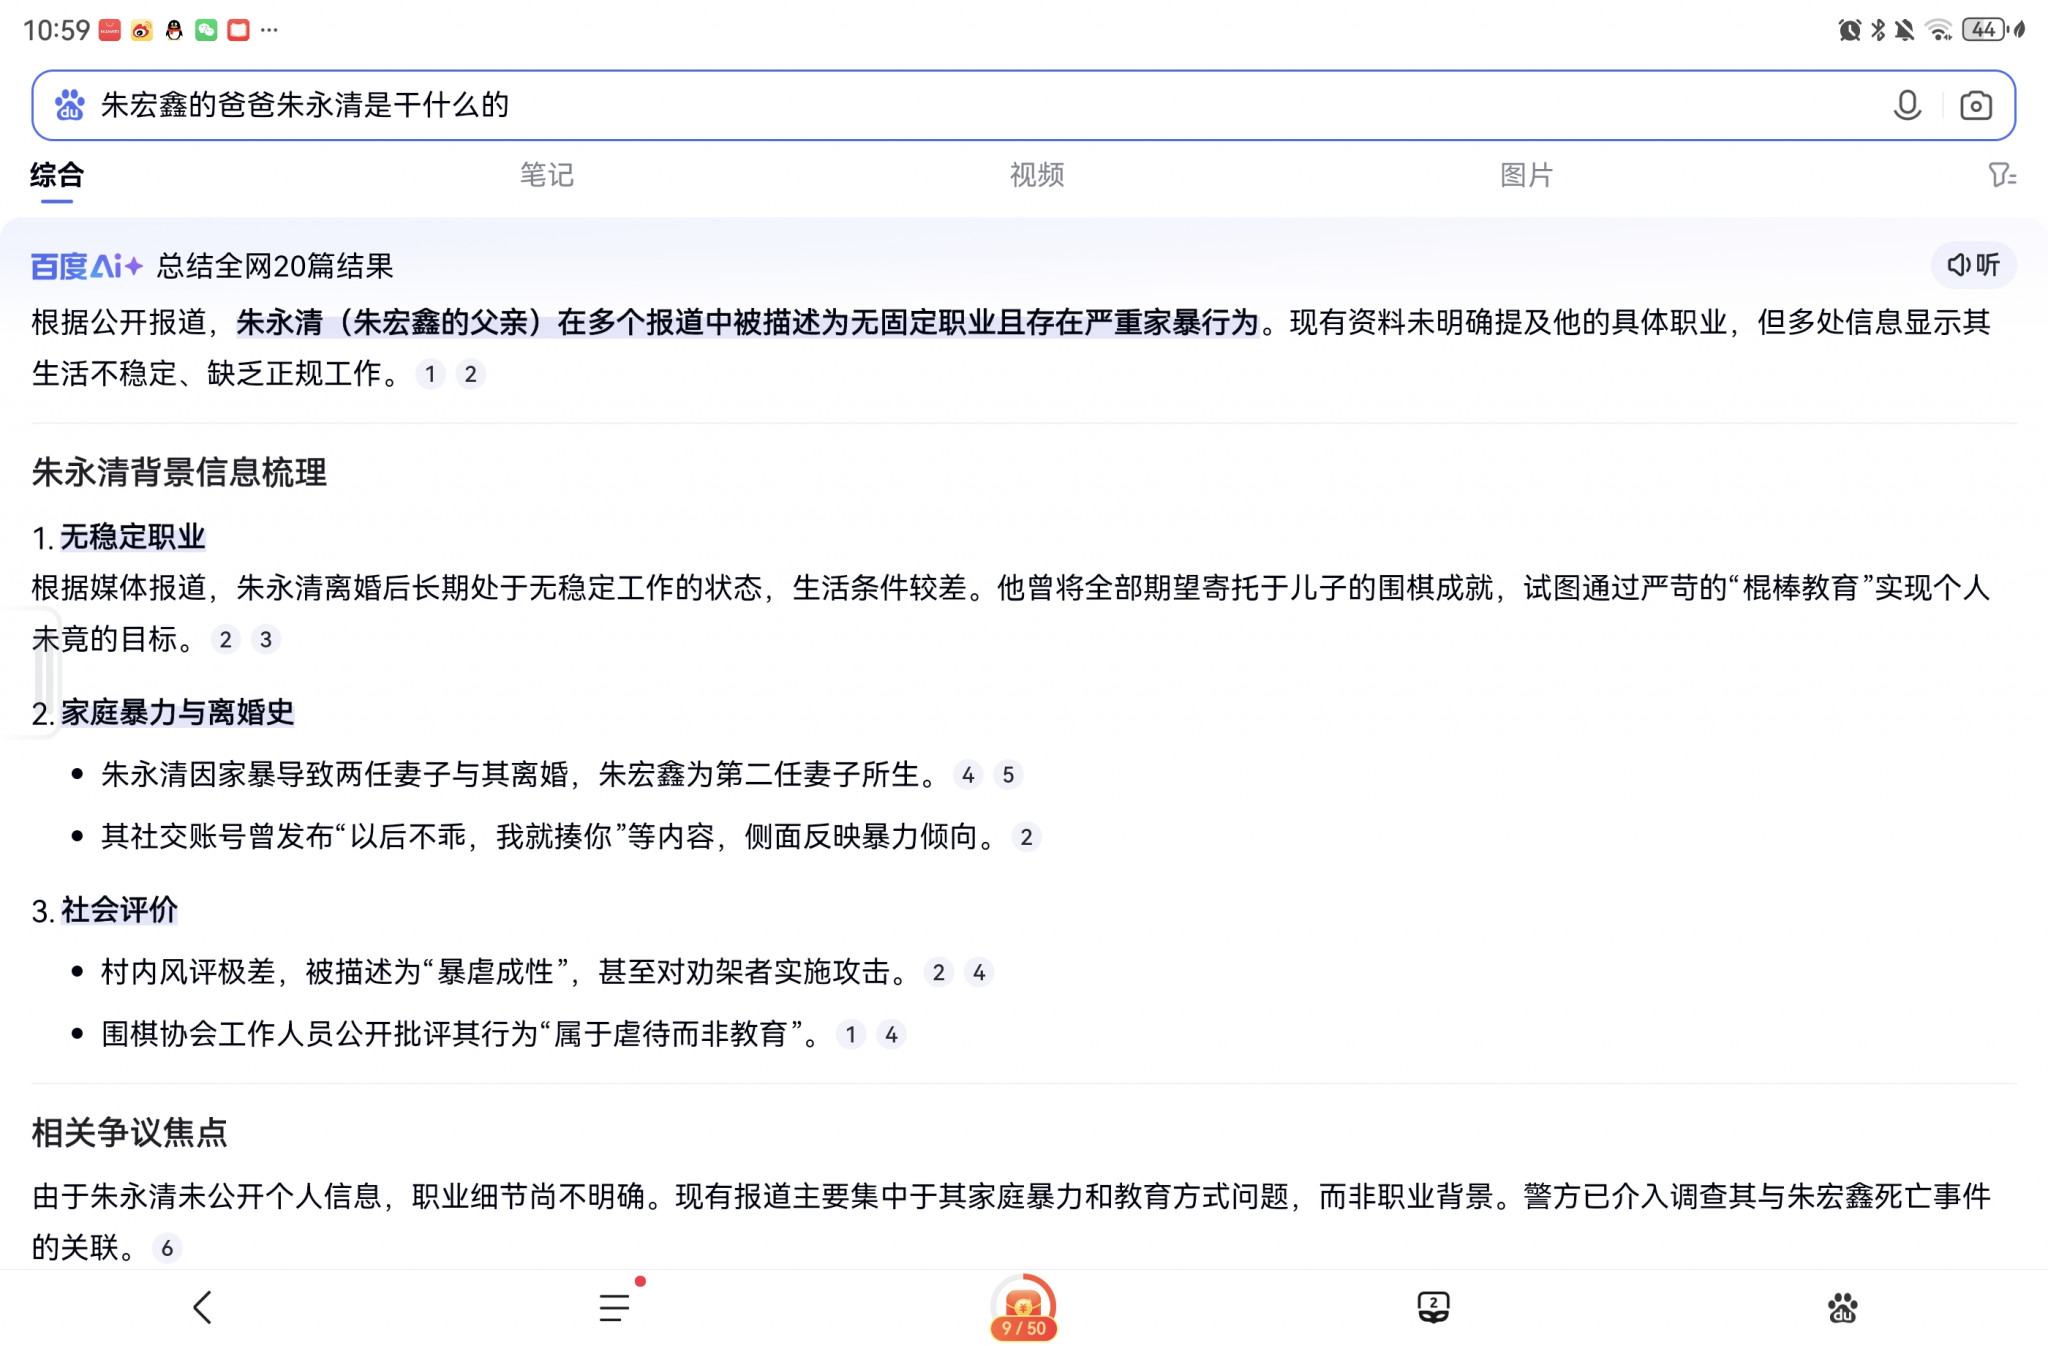The image size is (2048, 1346).
Task: Open citation 2 after 未竟的目标
Action: coord(225,639)
